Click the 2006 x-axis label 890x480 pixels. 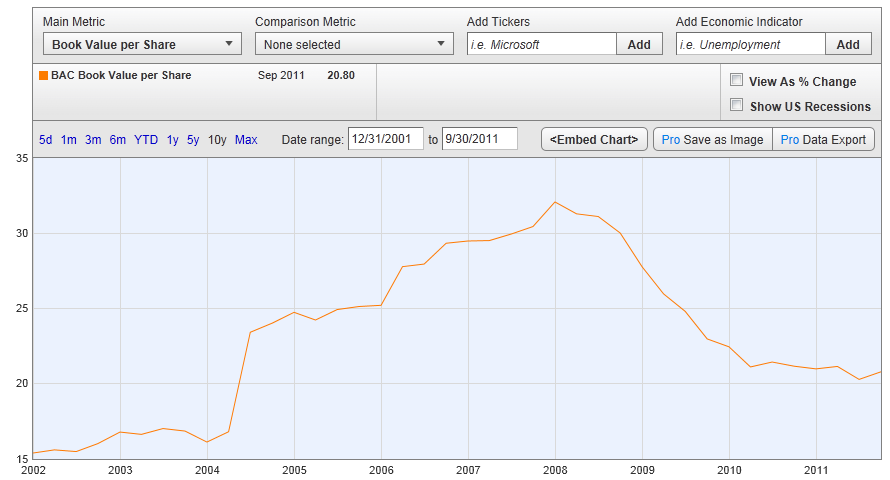point(381,470)
